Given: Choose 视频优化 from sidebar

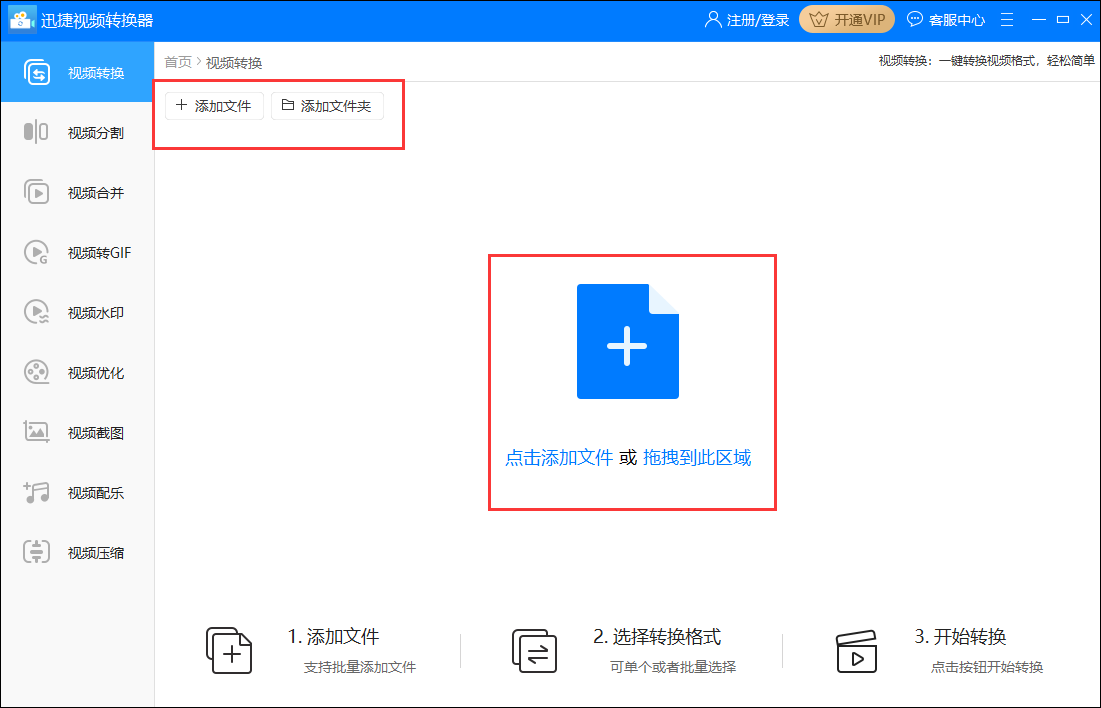Looking at the screenshot, I should click(x=77, y=372).
